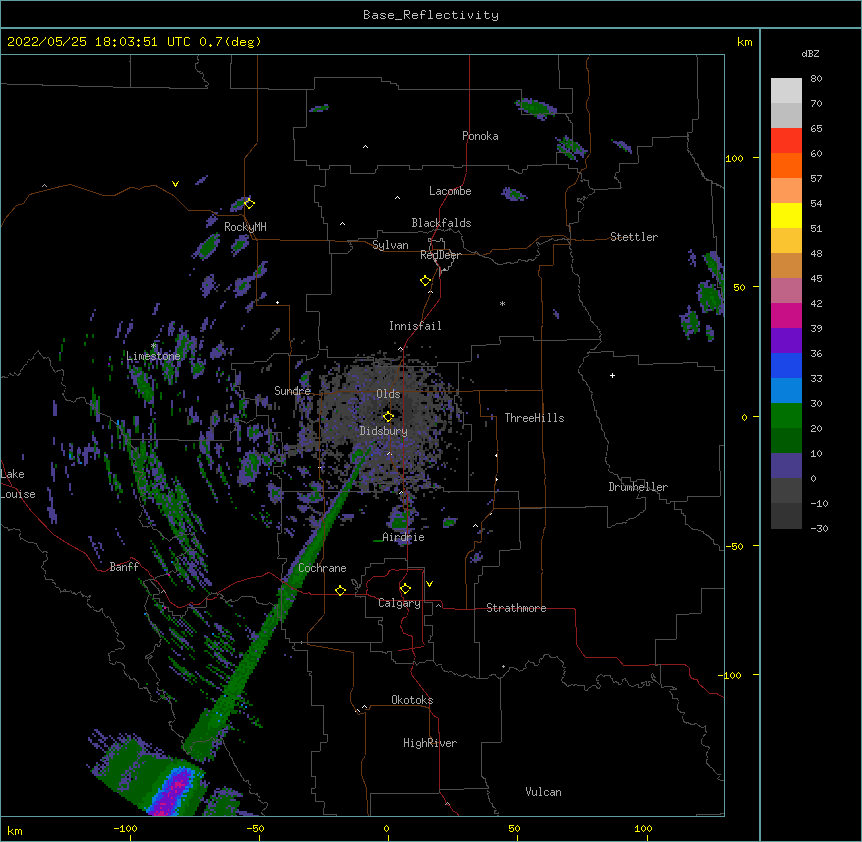Click the yellow diamond marker above Calgary label
Viewport: 862px width, 842px height.
405,589
